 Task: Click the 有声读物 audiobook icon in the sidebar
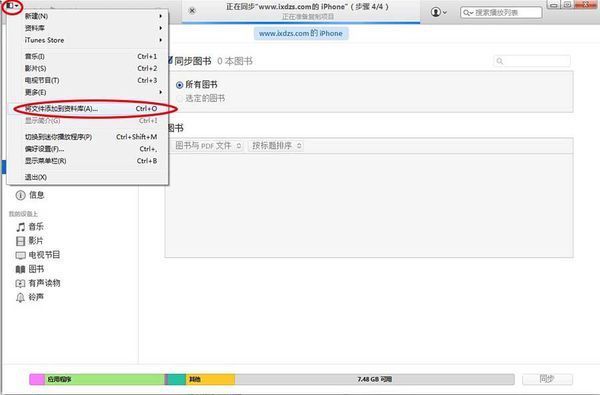20,283
